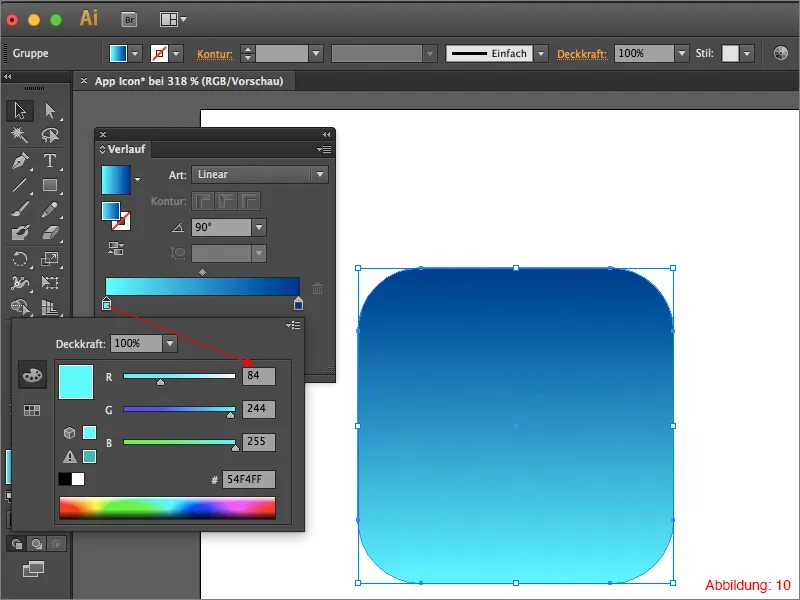Pick a color from the spectrum bar
Screen dimensions: 800x600
tap(167, 508)
